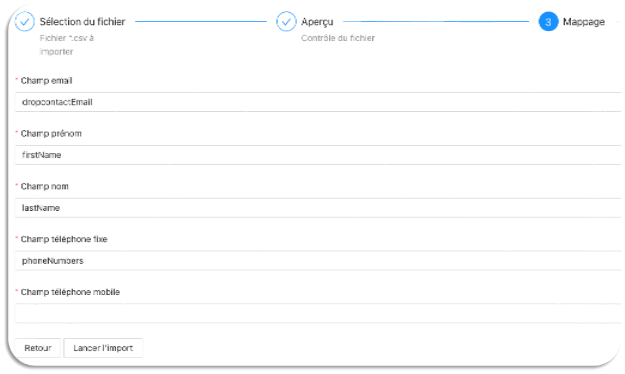Select the Sélection du fichier step title
This screenshot has height=374, width=625.
click(x=83, y=22)
